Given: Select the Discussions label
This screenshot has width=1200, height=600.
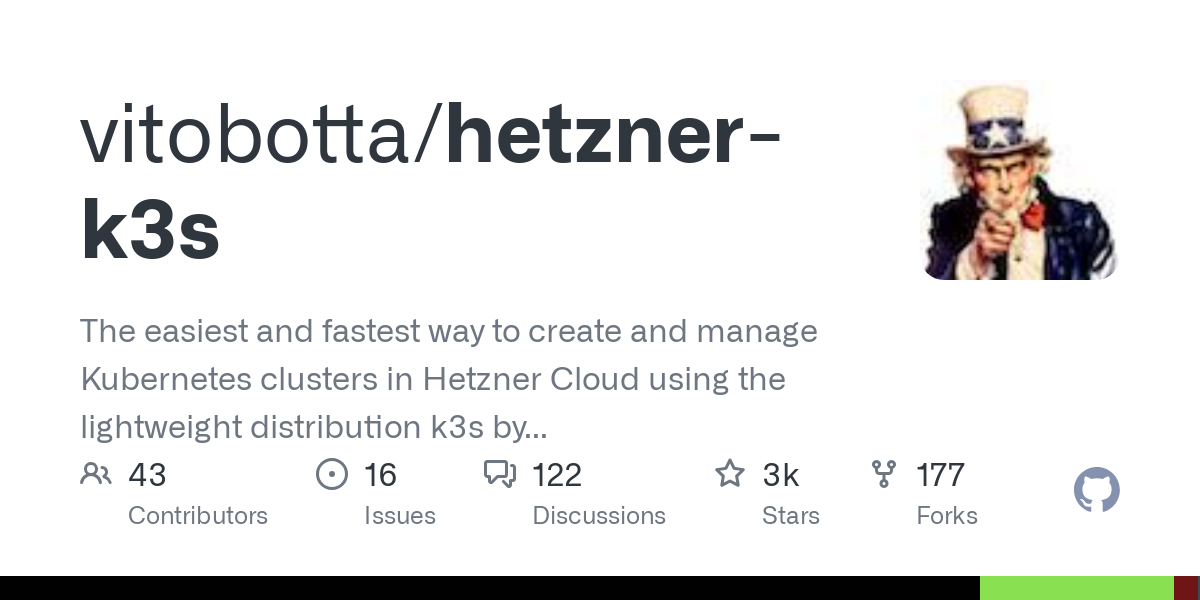Looking at the screenshot, I should pos(599,516).
